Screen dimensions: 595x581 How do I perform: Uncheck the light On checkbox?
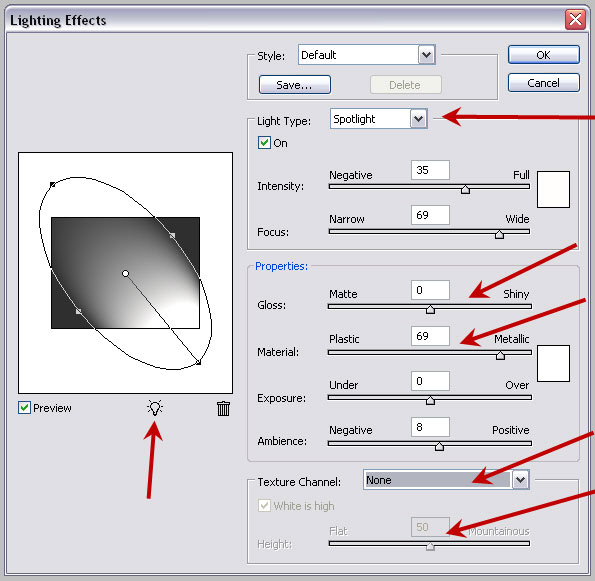(x=264, y=143)
